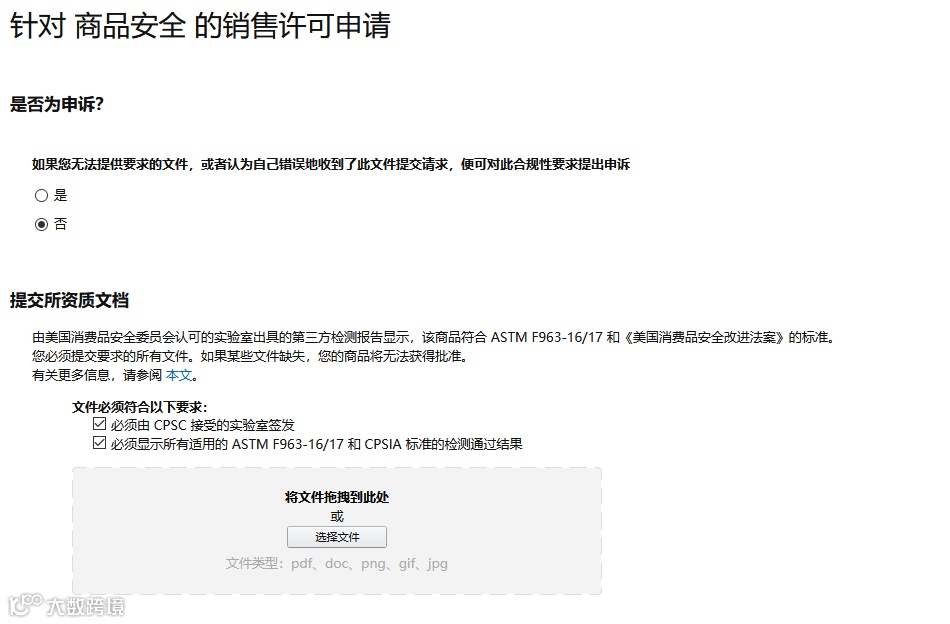This screenshot has height=624, width=950.
Task: Select the 是 radio button for appeal
Action: tap(41, 195)
